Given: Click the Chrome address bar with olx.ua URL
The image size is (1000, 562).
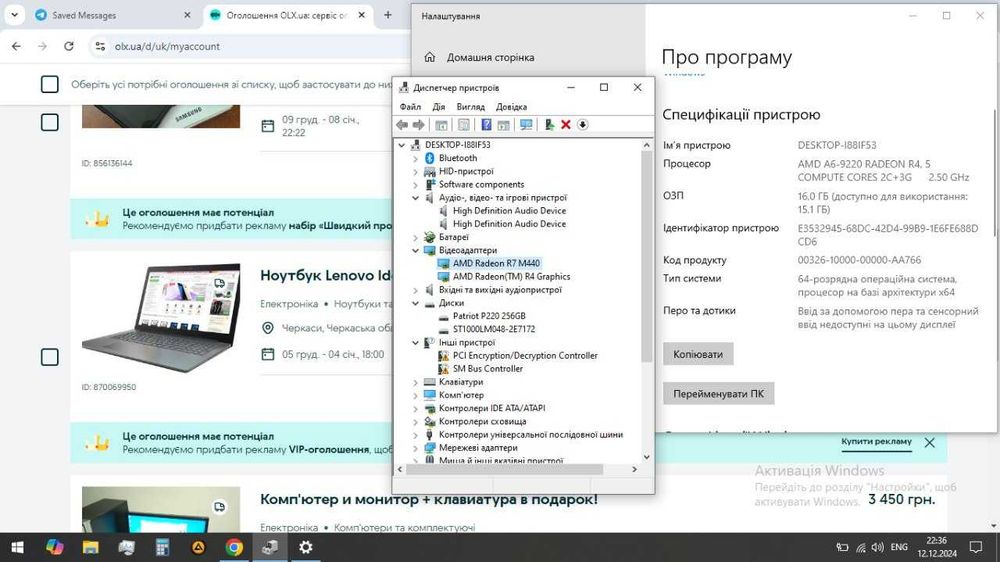Looking at the screenshot, I should pos(252,46).
